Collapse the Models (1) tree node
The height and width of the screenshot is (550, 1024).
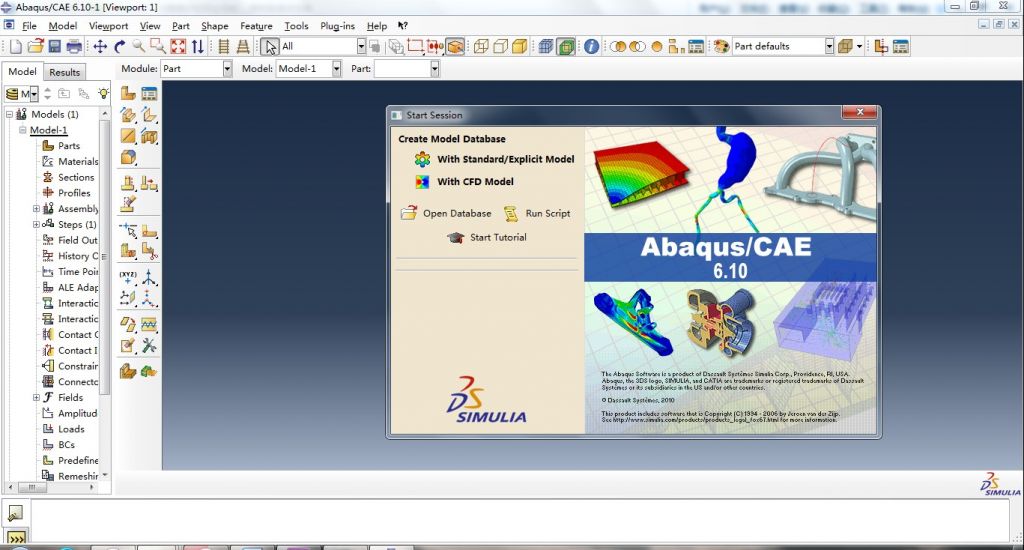pyautogui.click(x=10, y=114)
